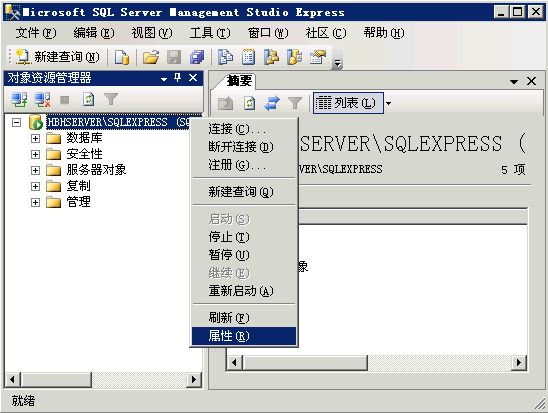The width and height of the screenshot is (548, 413).
Task: Click the registered servers icon in toolbar
Action: point(225,57)
